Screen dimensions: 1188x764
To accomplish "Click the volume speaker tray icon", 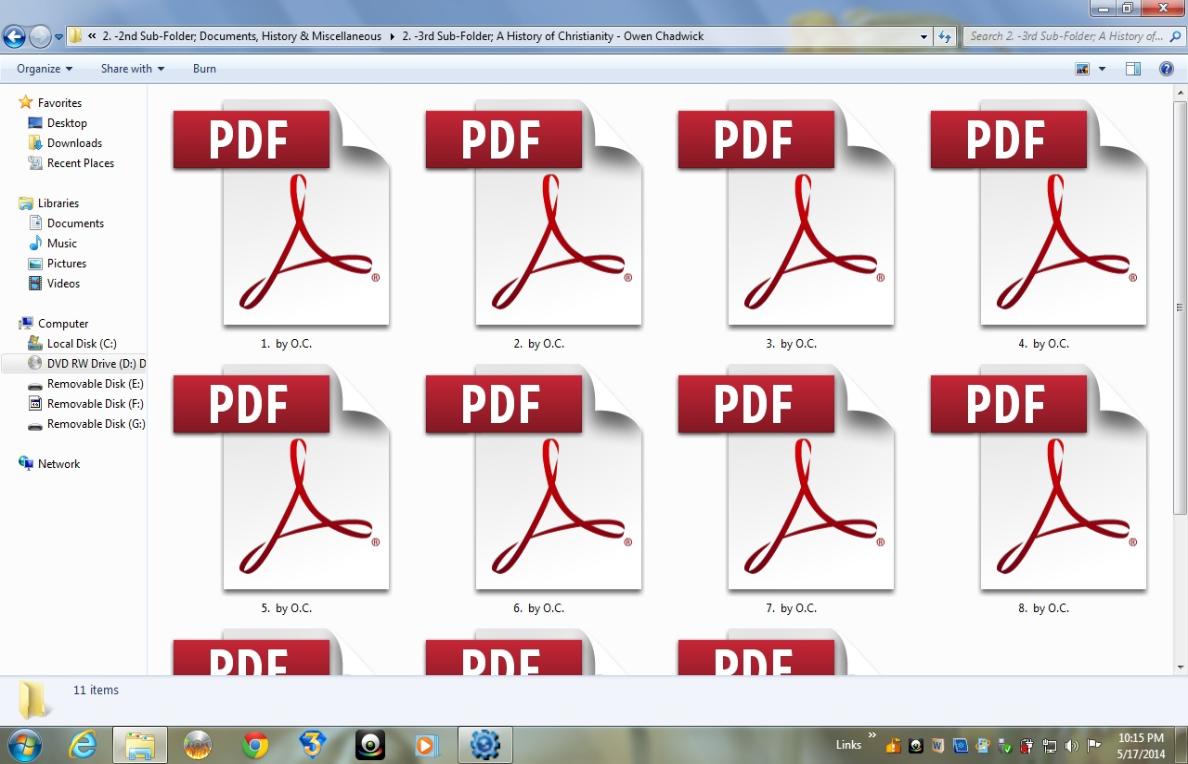I will (x=1071, y=746).
